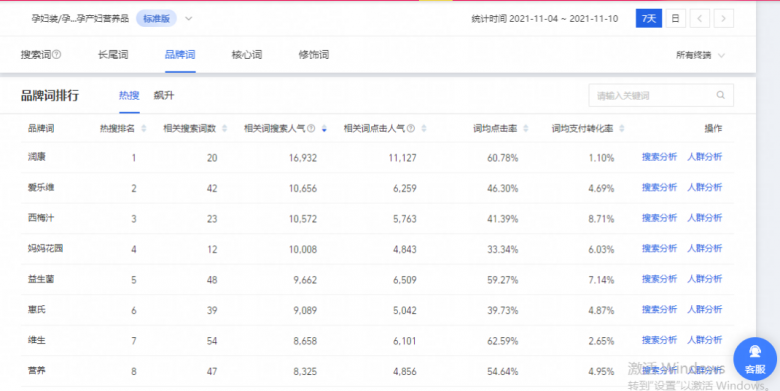Switch to 品牌词 tab
Image resolution: width=780 pixels, height=391 pixels.
pyautogui.click(x=180, y=55)
